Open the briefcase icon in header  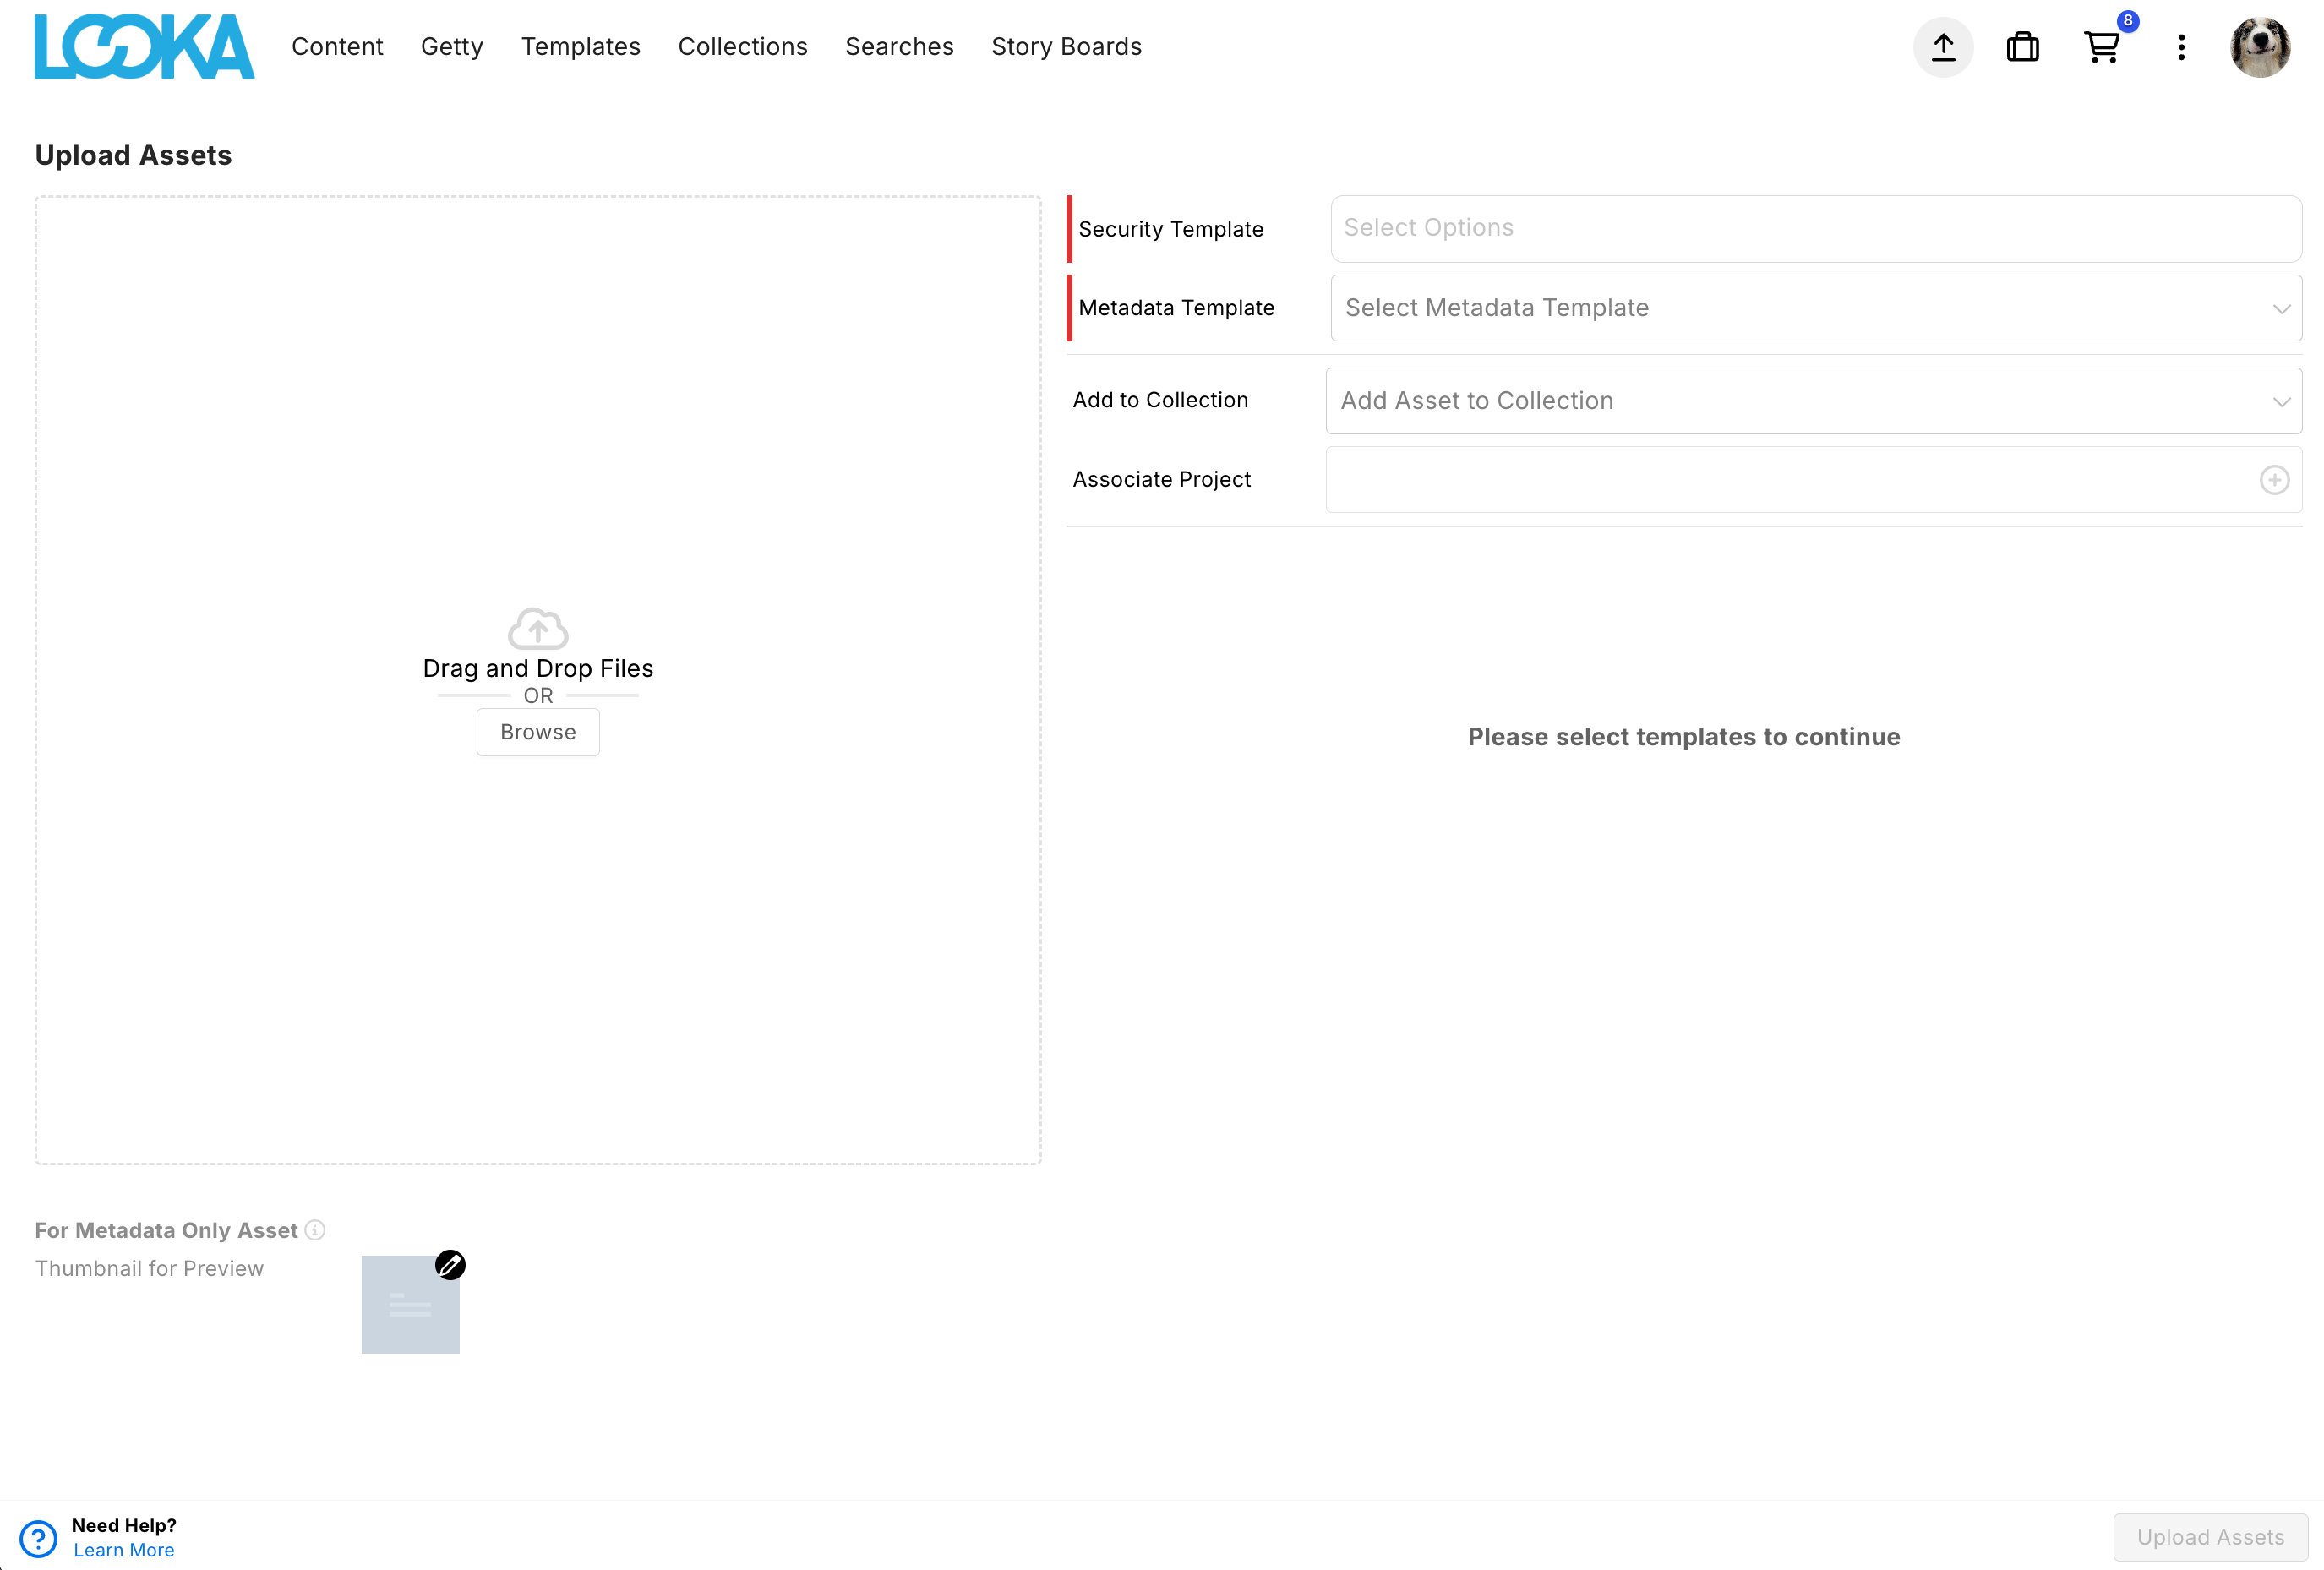pos(2022,47)
